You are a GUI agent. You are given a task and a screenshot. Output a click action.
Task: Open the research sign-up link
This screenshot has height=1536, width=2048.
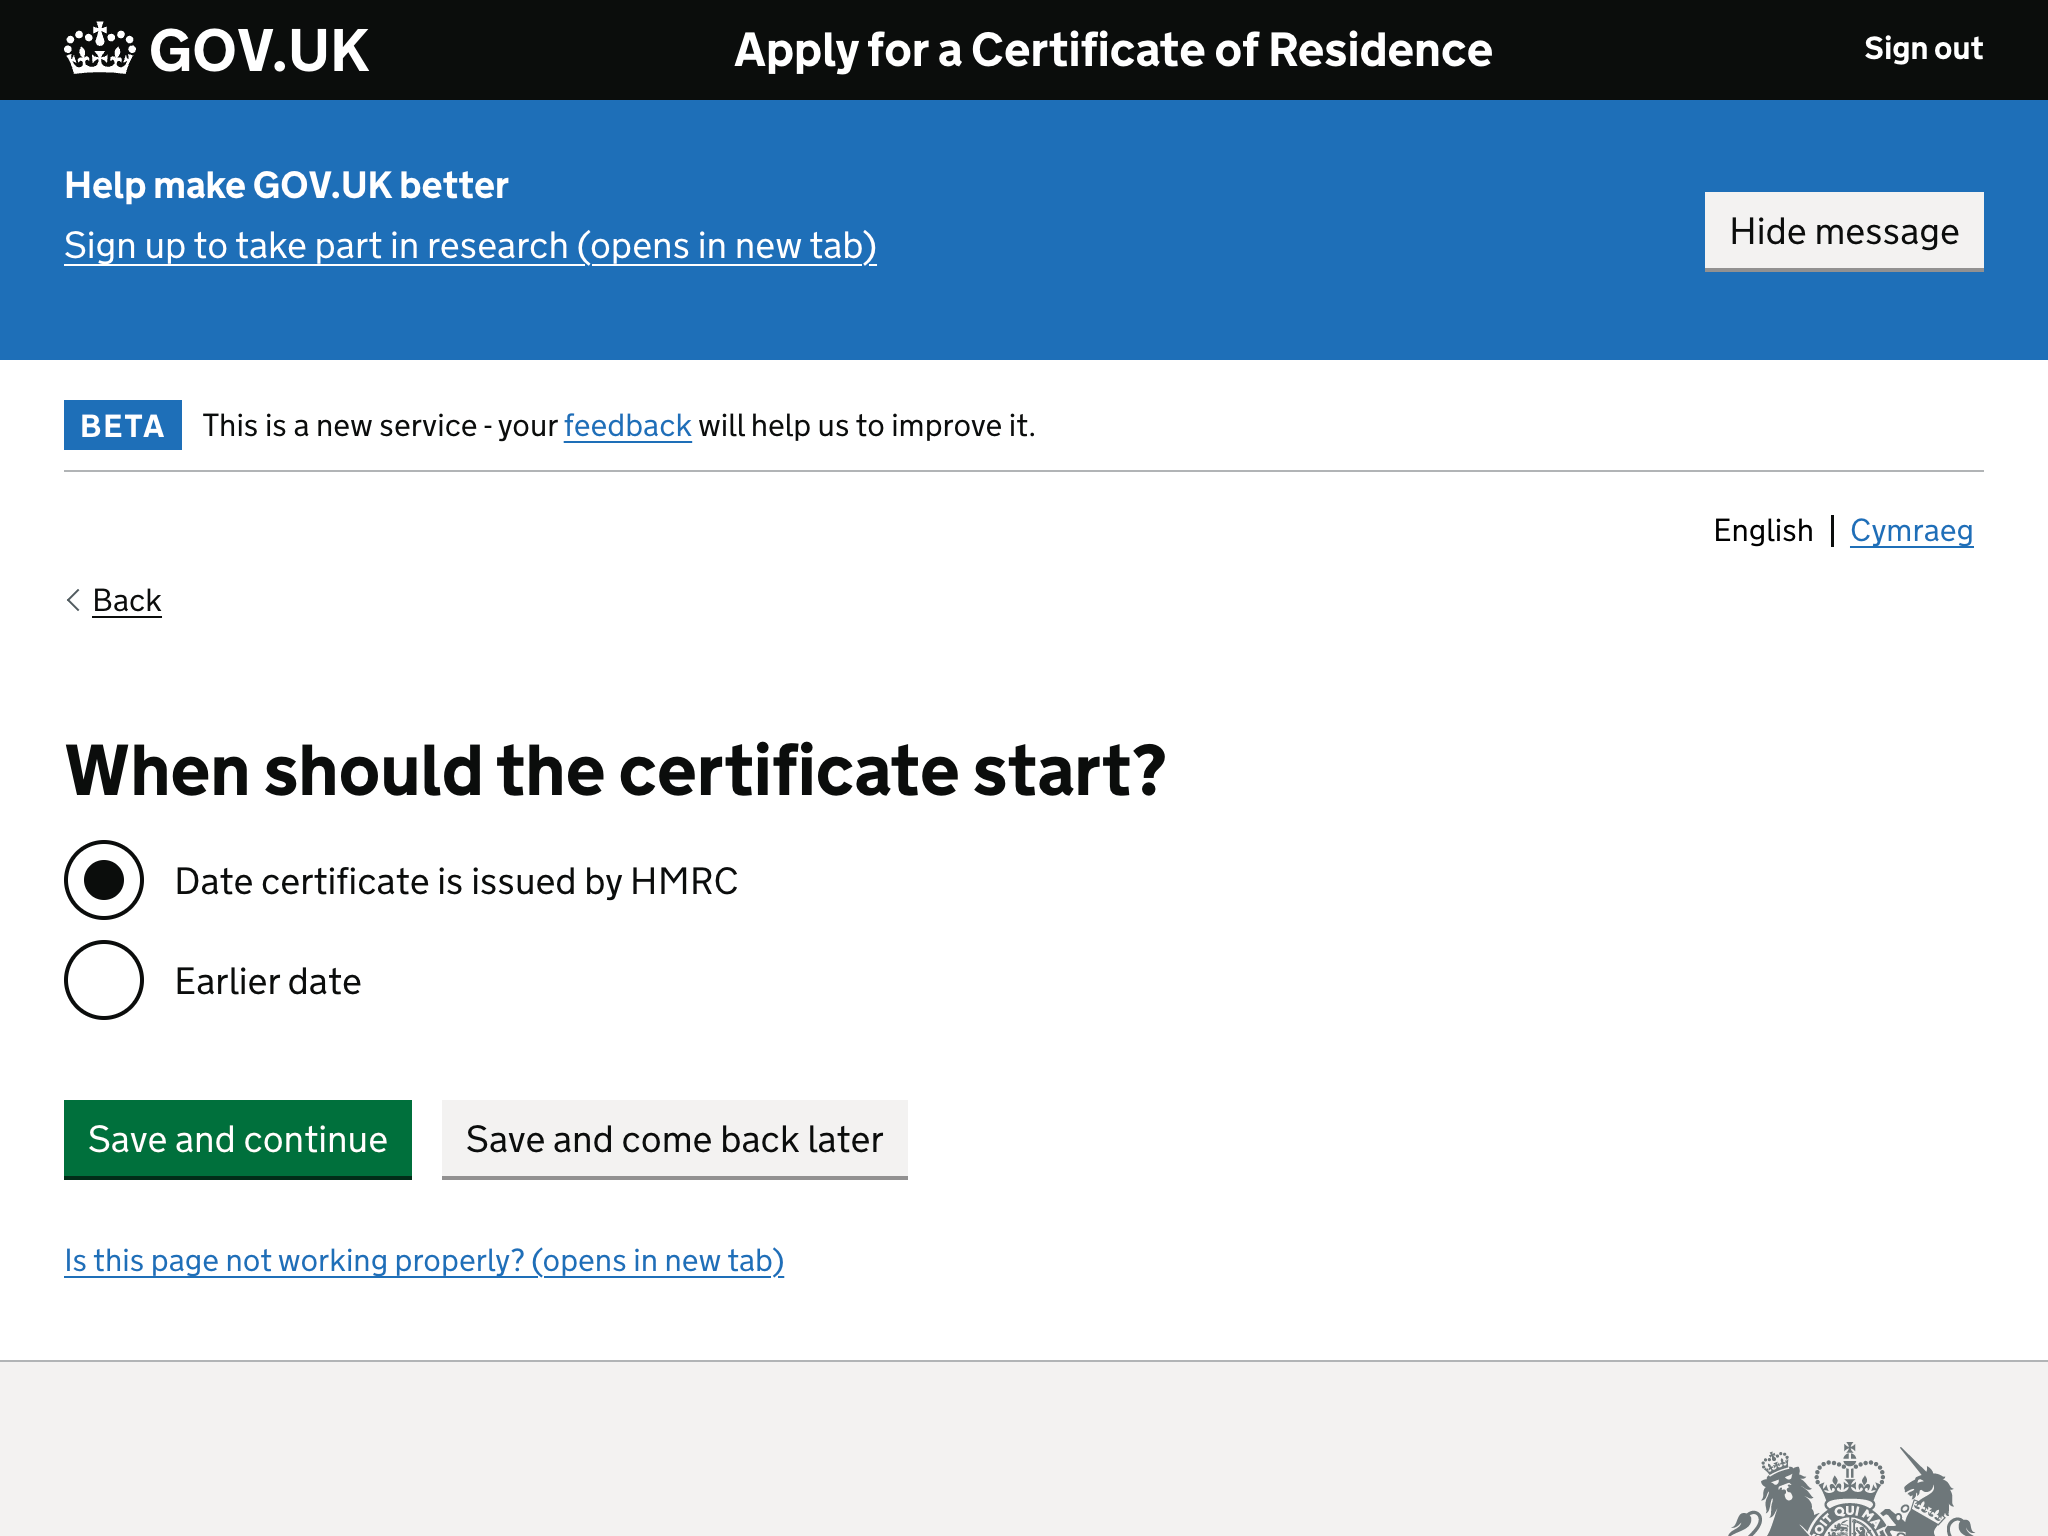point(470,245)
